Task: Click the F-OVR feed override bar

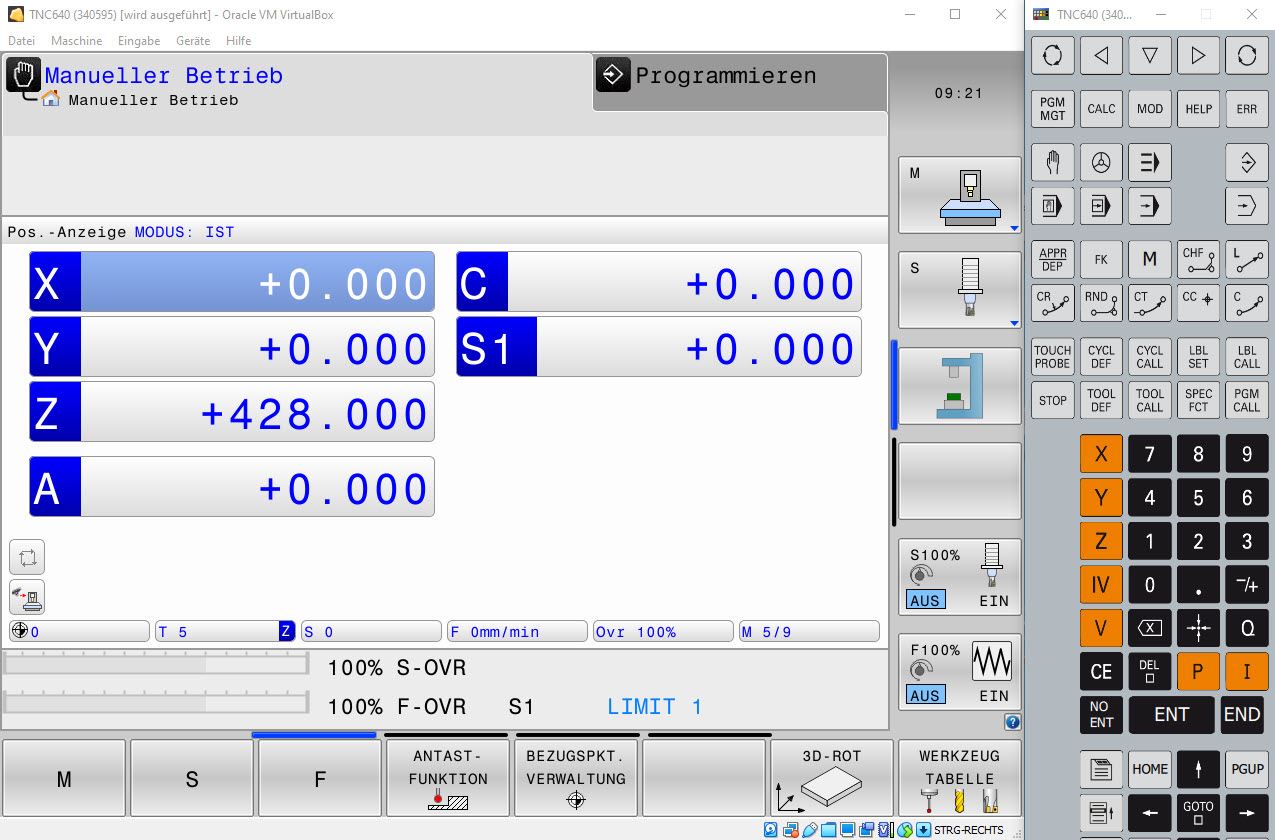Action: pyautogui.click(x=155, y=702)
